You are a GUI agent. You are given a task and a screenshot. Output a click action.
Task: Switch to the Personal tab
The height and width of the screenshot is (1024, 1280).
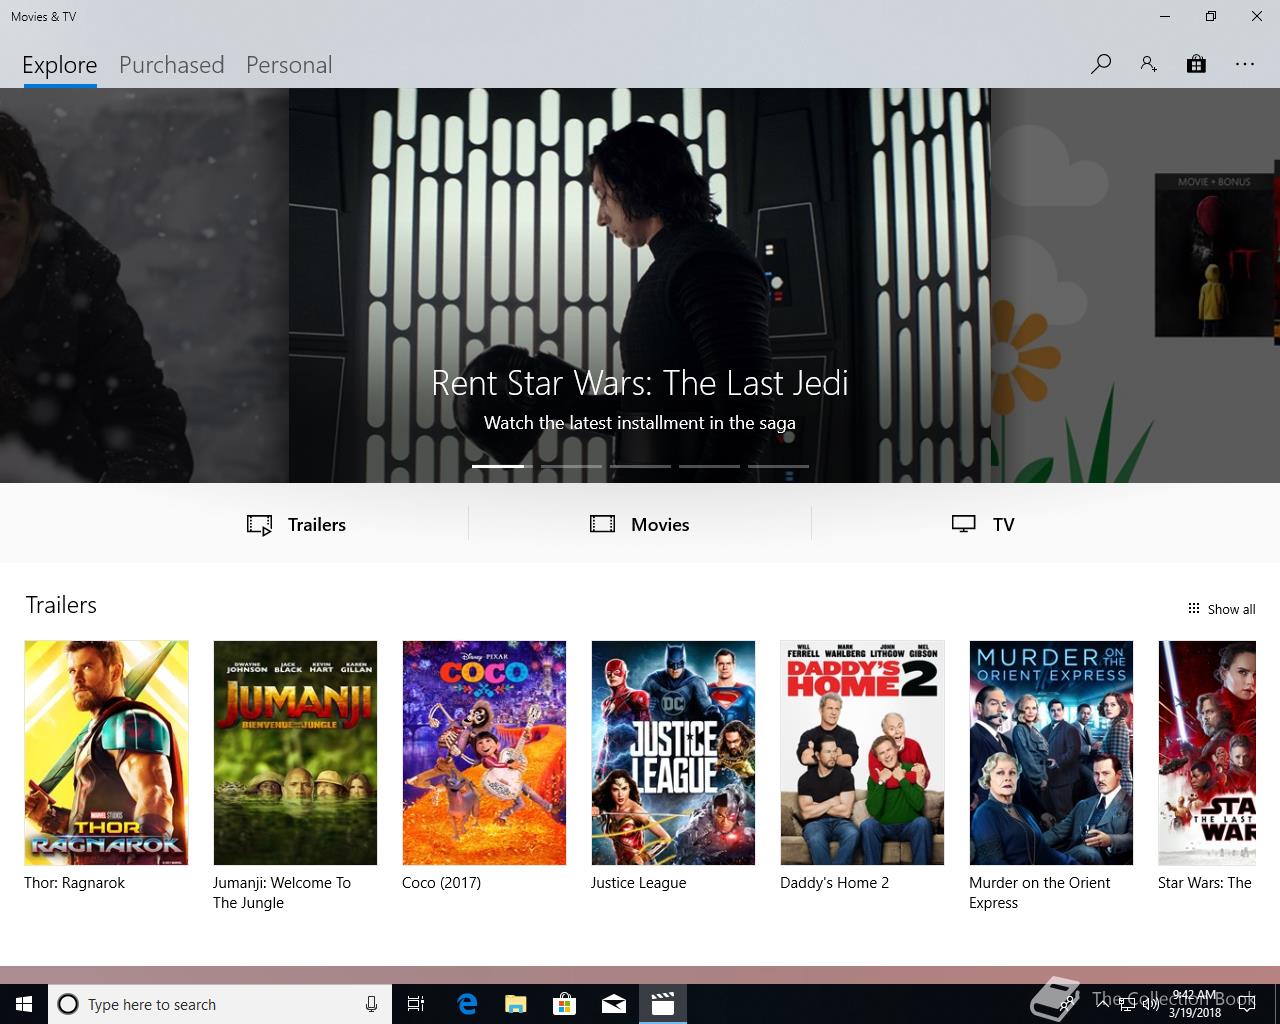tap(289, 65)
